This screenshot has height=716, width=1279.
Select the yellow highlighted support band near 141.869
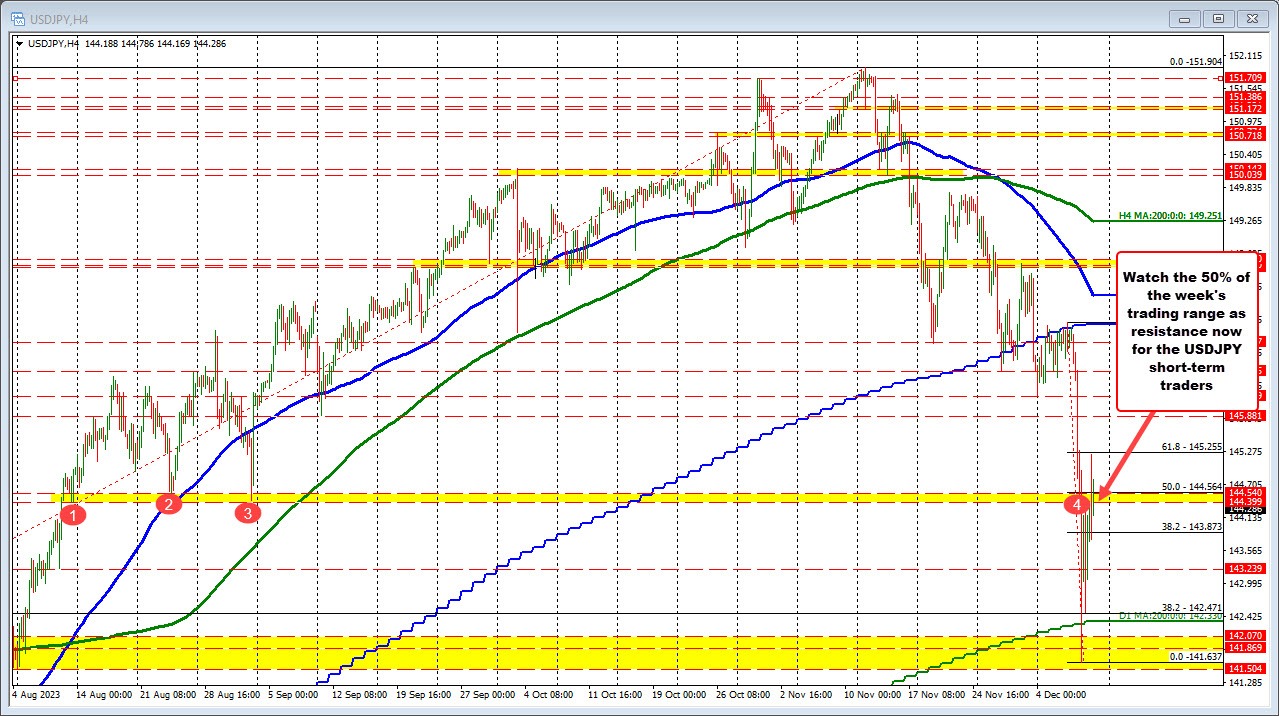point(600,648)
